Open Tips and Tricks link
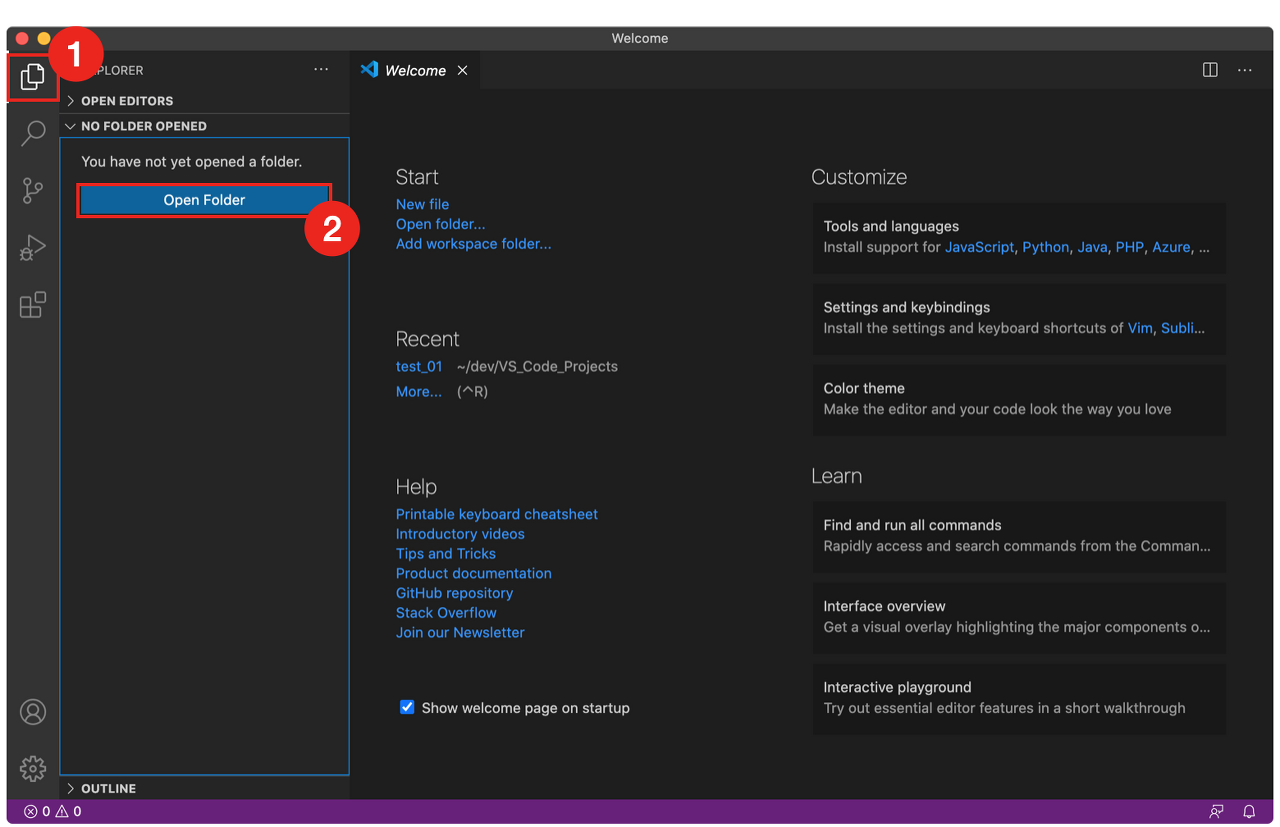This screenshot has width=1280, height=827. click(x=446, y=553)
